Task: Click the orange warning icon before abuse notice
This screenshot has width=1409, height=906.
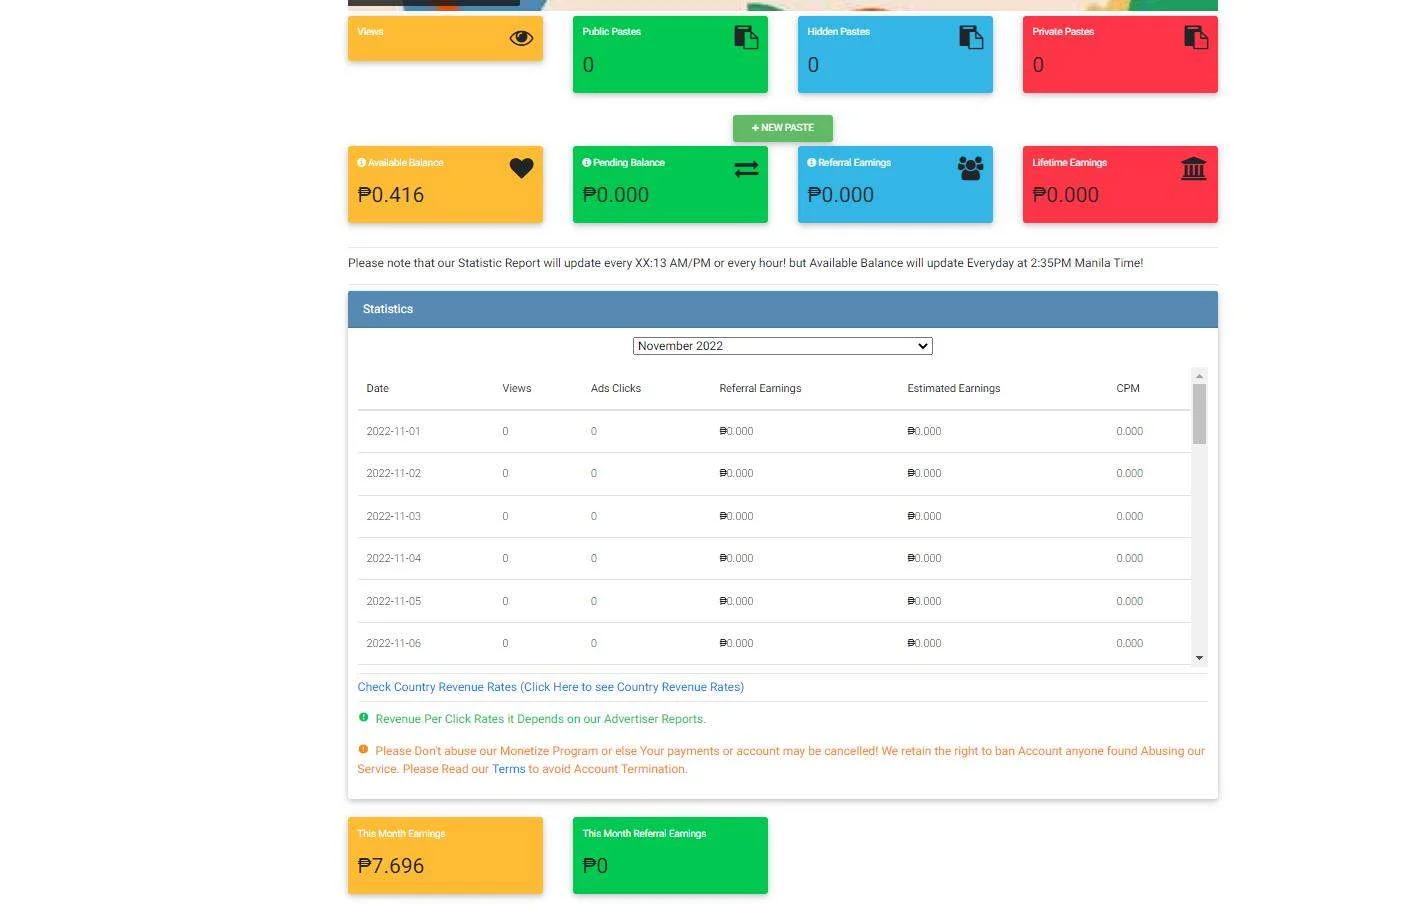Action: pyautogui.click(x=363, y=749)
